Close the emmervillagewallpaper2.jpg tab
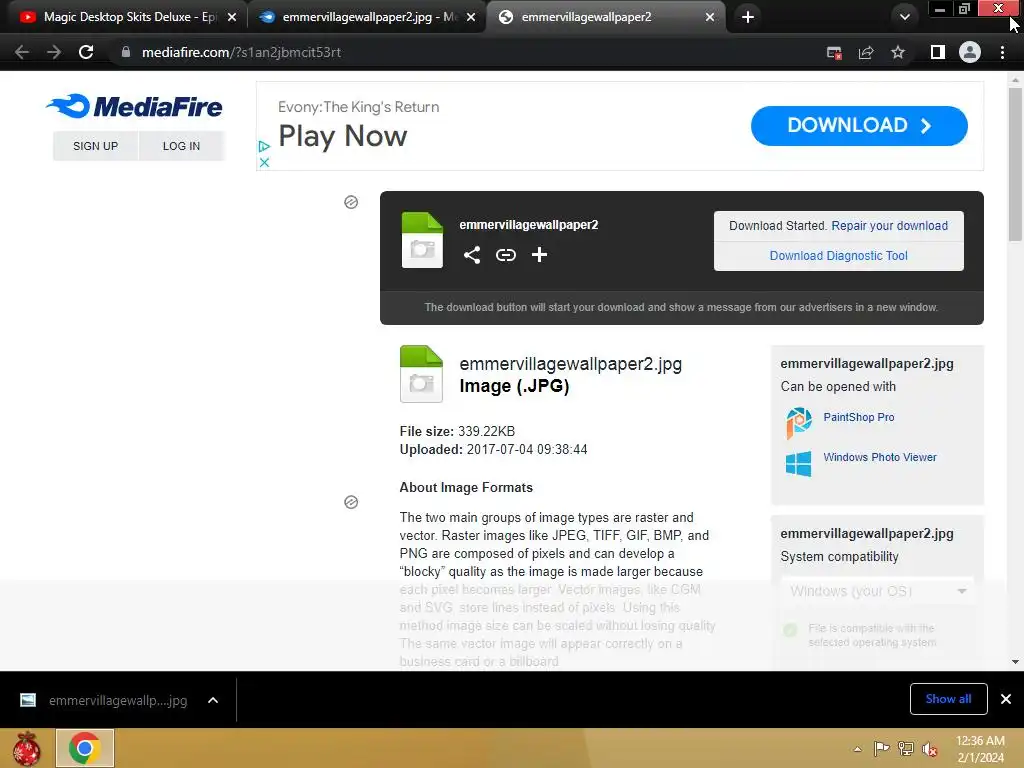This screenshot has height=768, width=1024. coord(471,18)
